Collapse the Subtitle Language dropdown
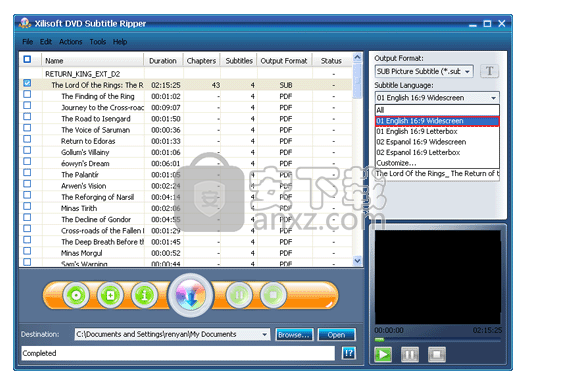This screenshot has width=564, height=388. (x=494, y=98)
